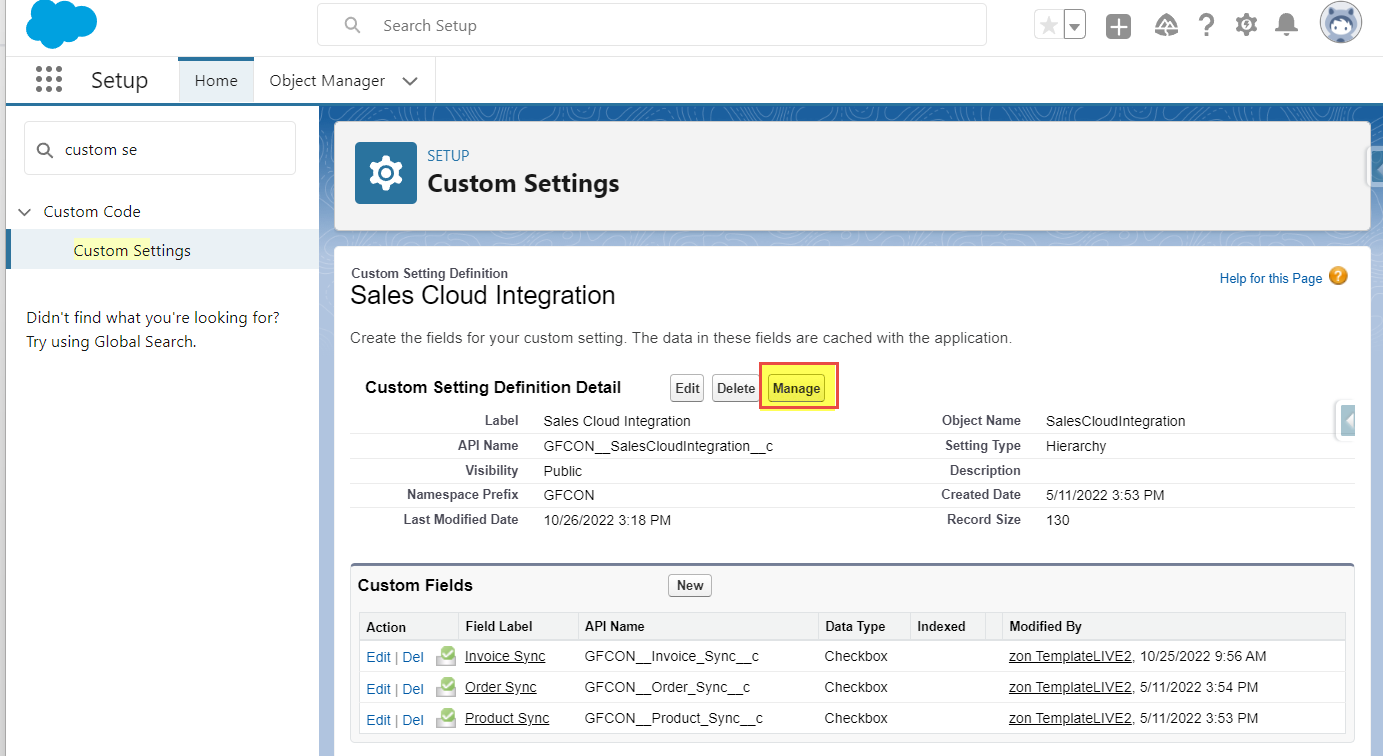Click the Object Name value SalesCloudIntegration
This screenshot has height=756, width=1383.
point(1116,421)
